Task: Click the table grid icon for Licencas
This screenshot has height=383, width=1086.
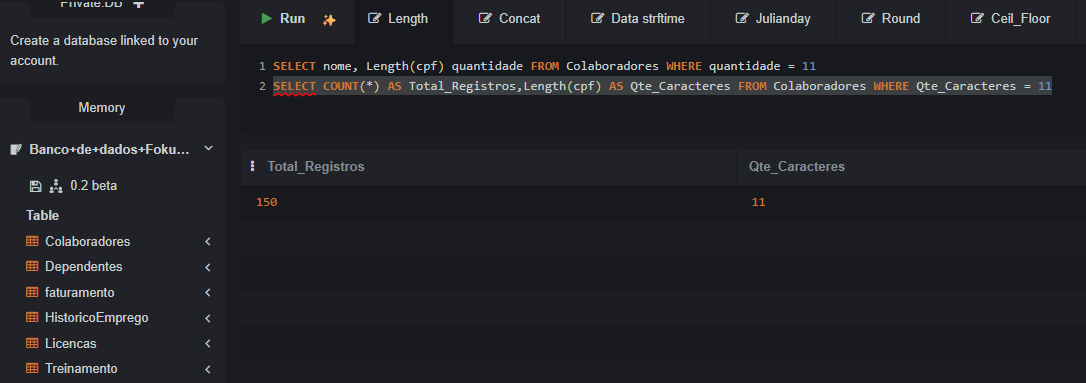Action: coord(32,343)
